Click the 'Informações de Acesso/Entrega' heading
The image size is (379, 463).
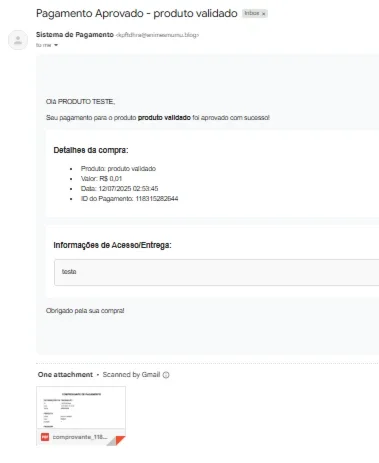pos(112,245)
